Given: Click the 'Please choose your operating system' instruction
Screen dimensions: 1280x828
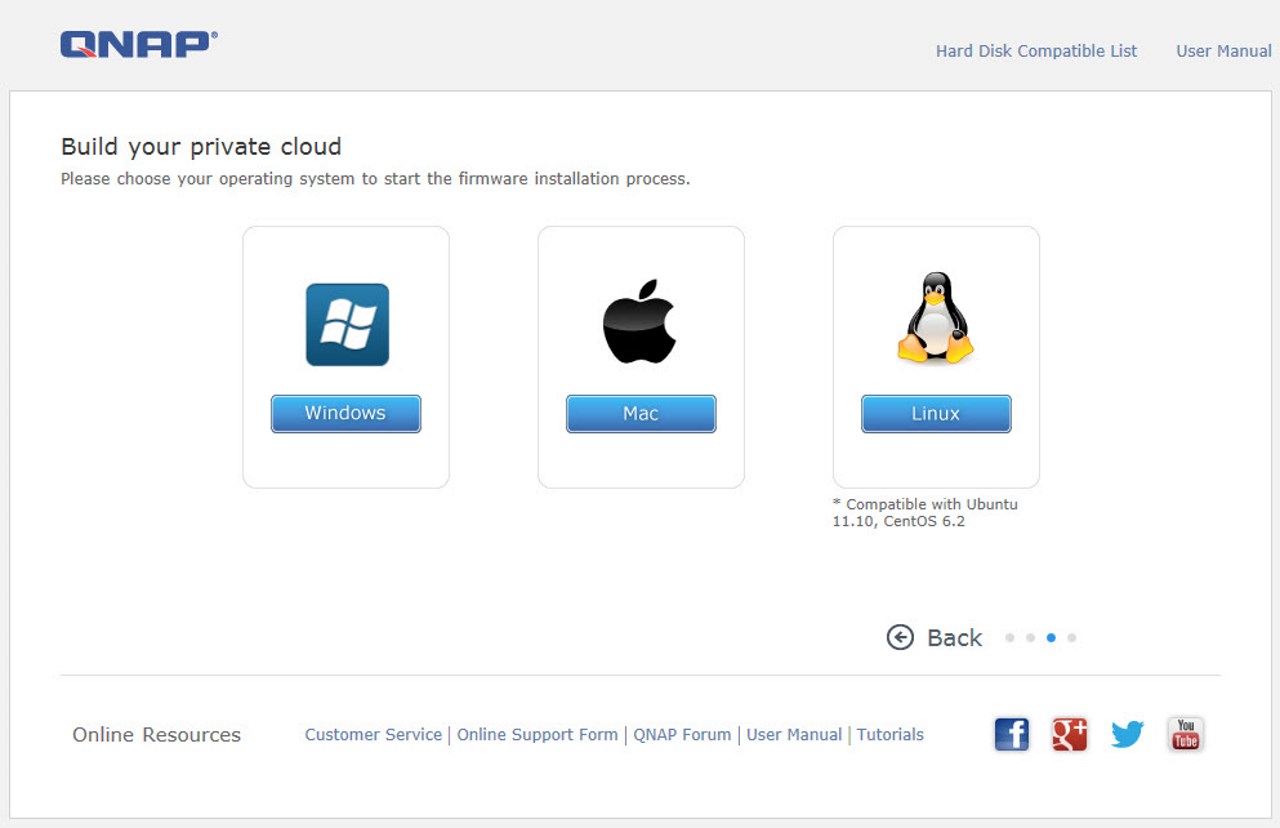Looking at the screenshot, I should (375, 179).
